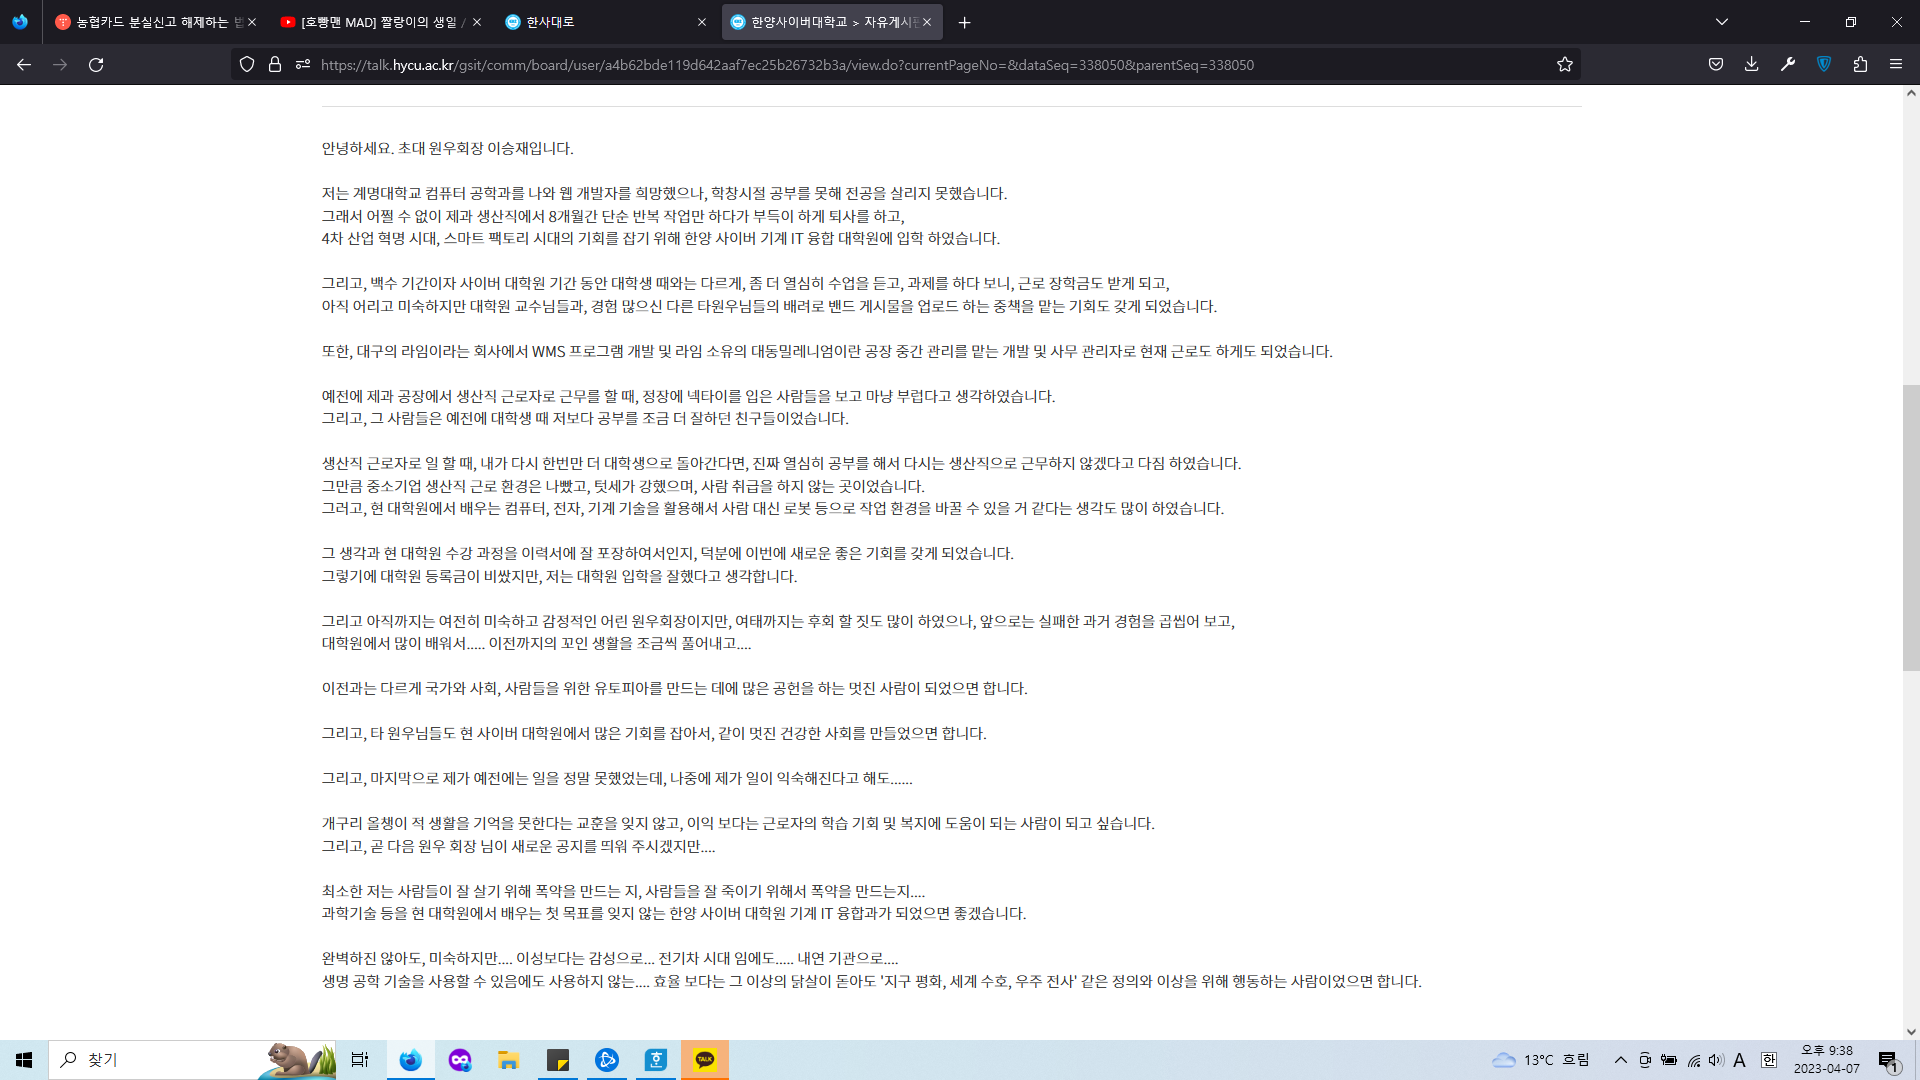Open the Firefox hamburger application menu
The image size is (1920, 1080).
1896,64
